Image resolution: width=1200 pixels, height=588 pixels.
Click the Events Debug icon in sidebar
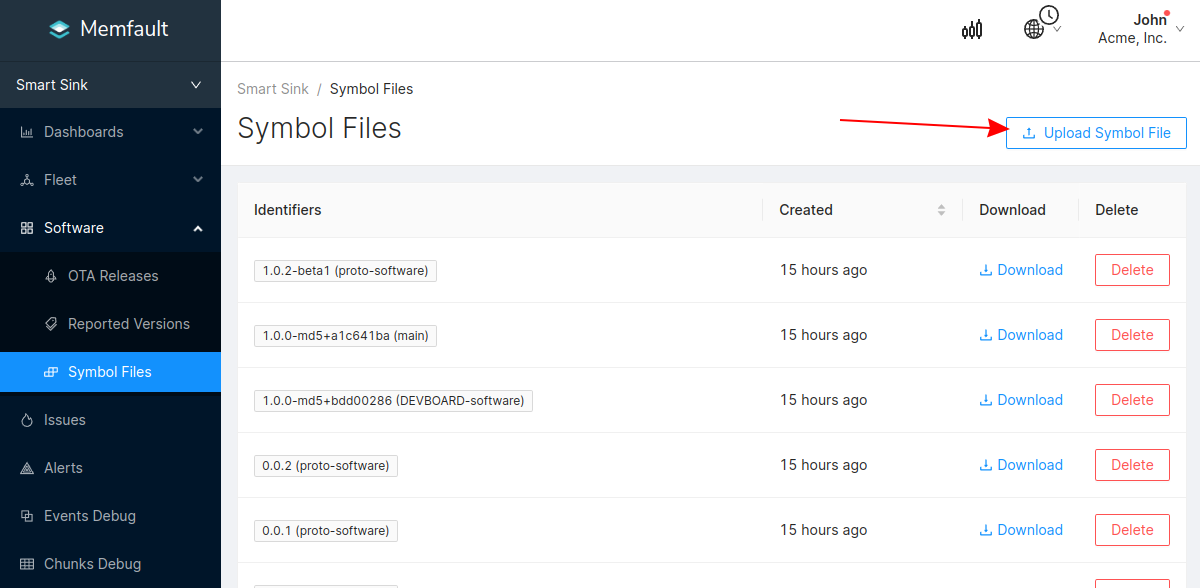tap(27, 516)
